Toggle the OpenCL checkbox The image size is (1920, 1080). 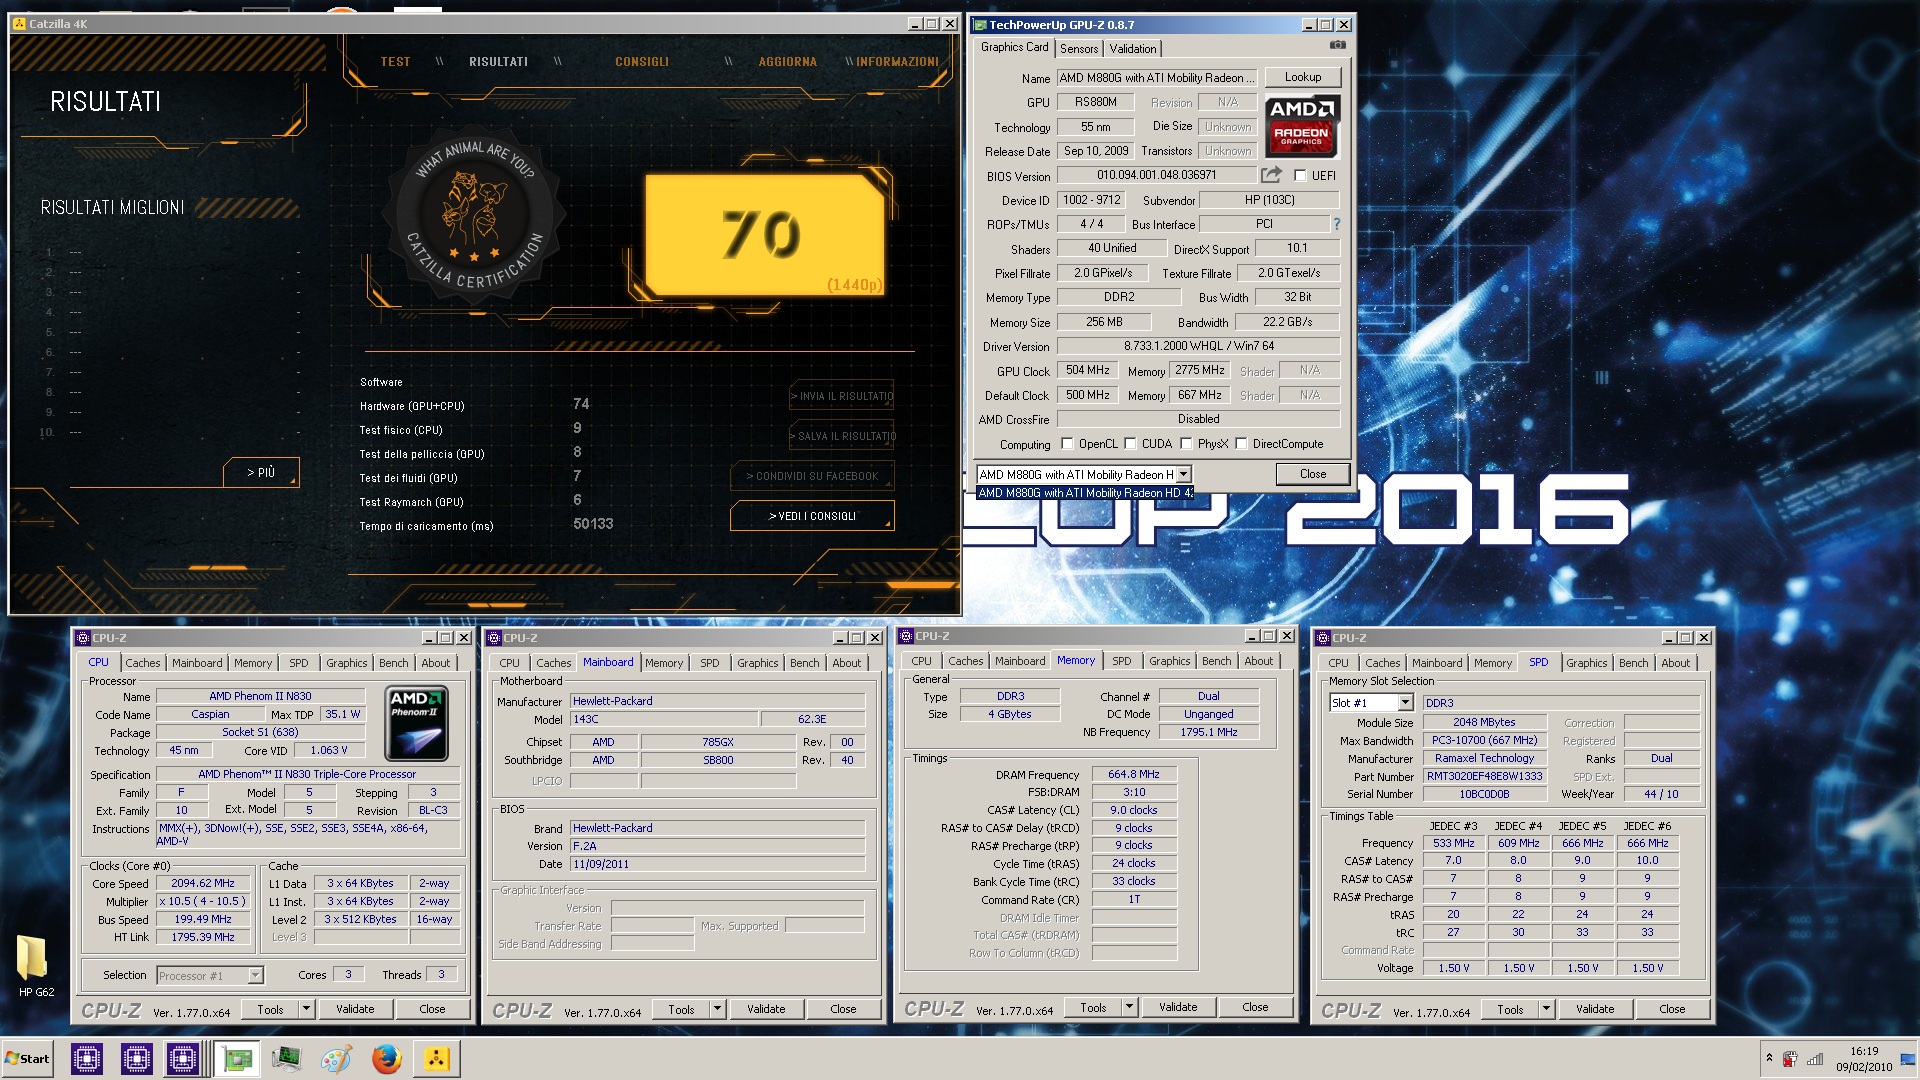point(1067,444)
